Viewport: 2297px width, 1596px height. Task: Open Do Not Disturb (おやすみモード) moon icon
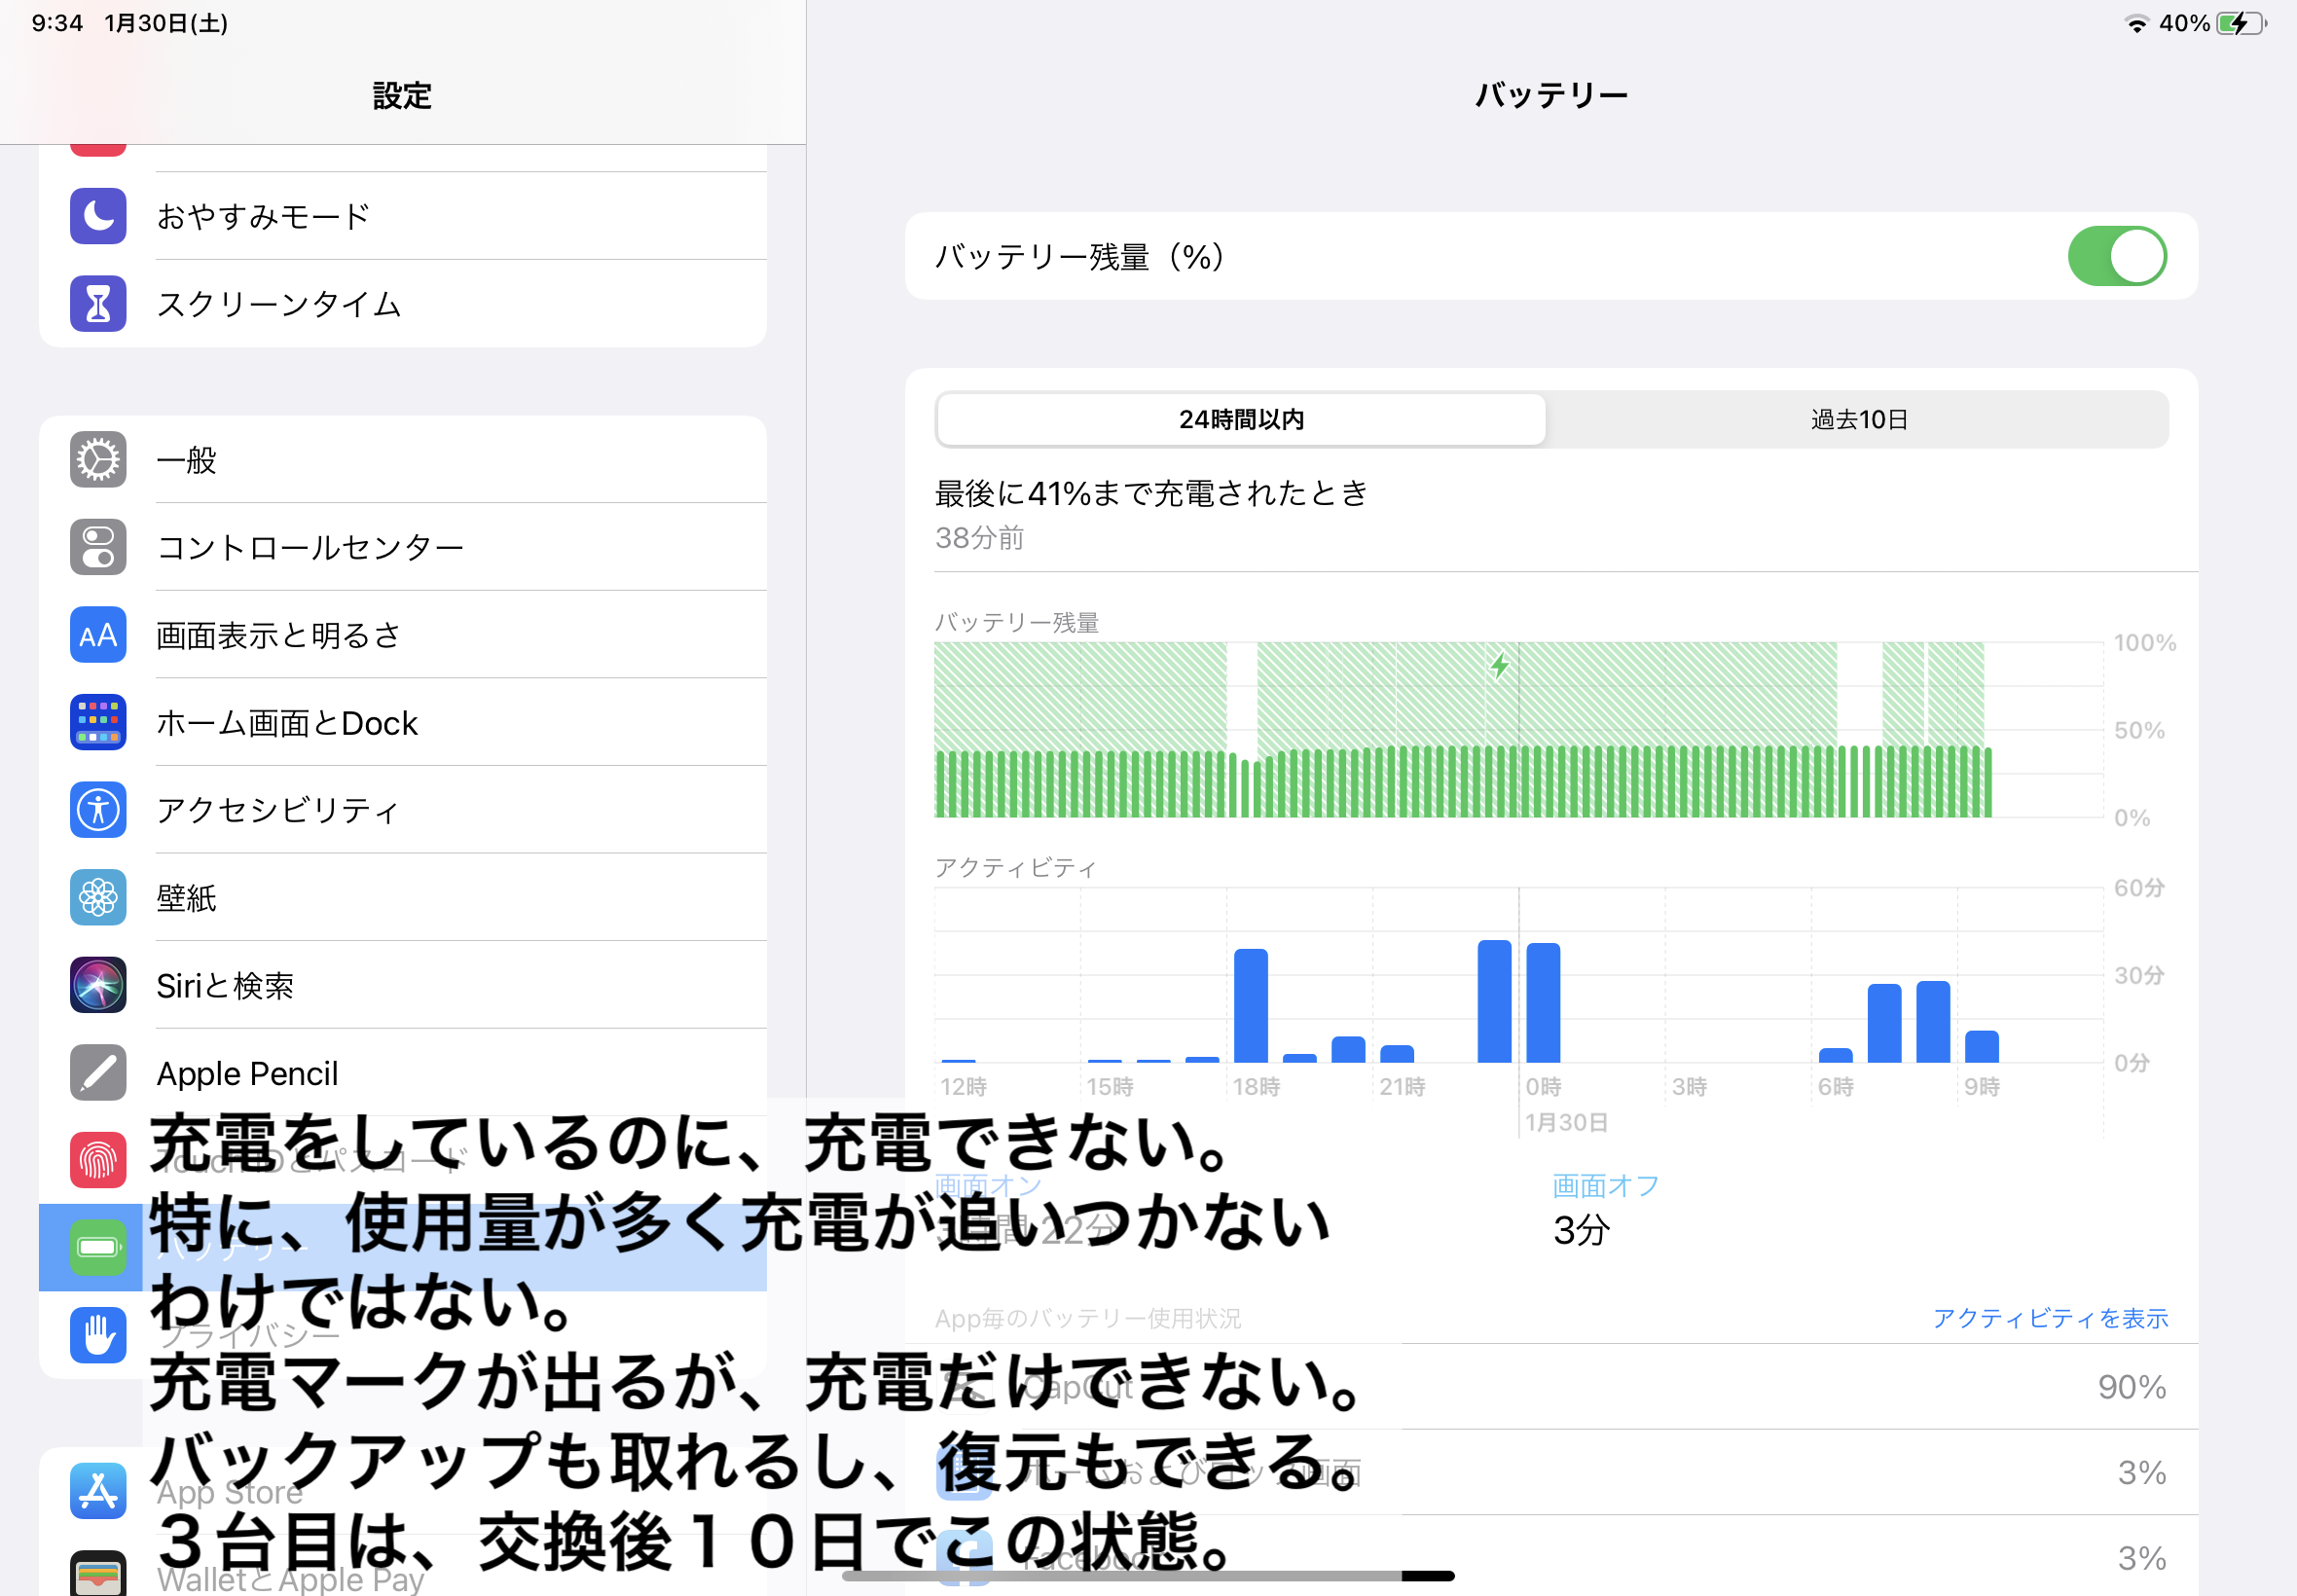tap(98, 216)
